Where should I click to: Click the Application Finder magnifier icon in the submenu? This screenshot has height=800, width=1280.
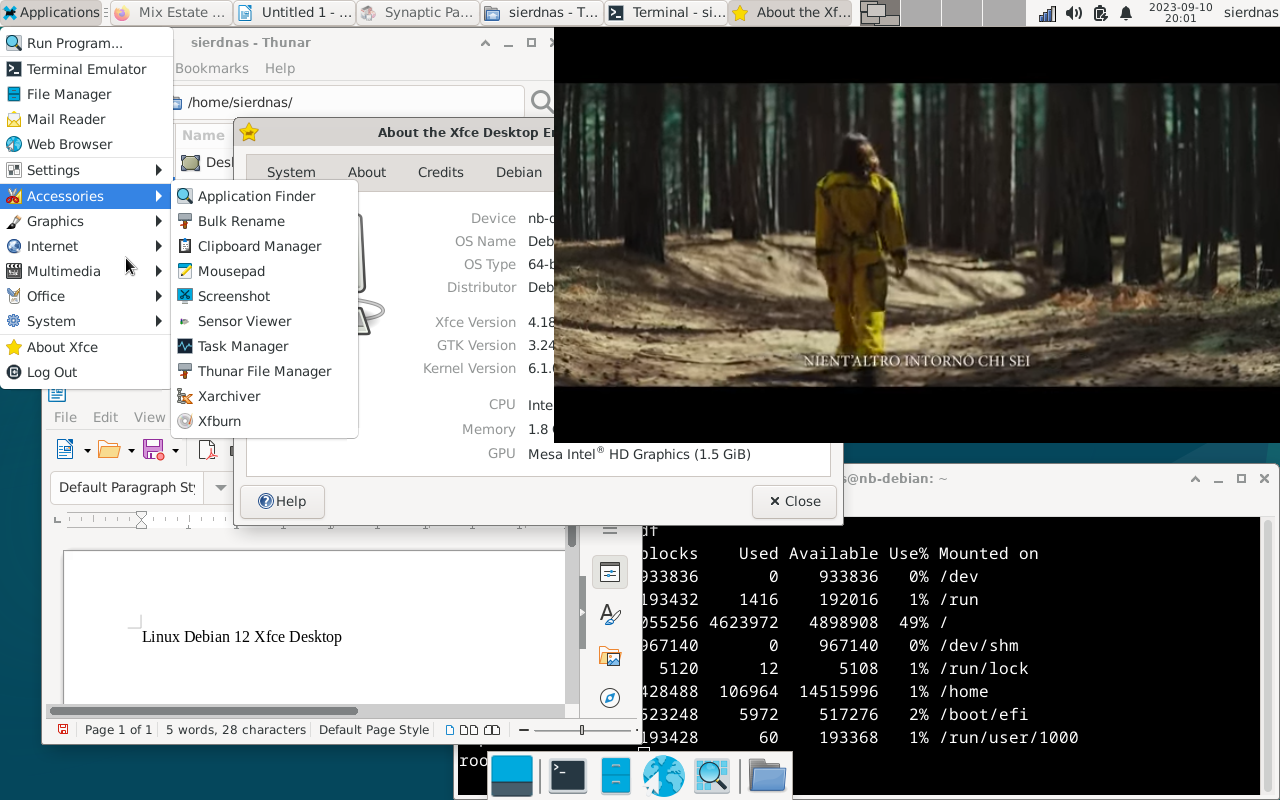tap(185, 196)
